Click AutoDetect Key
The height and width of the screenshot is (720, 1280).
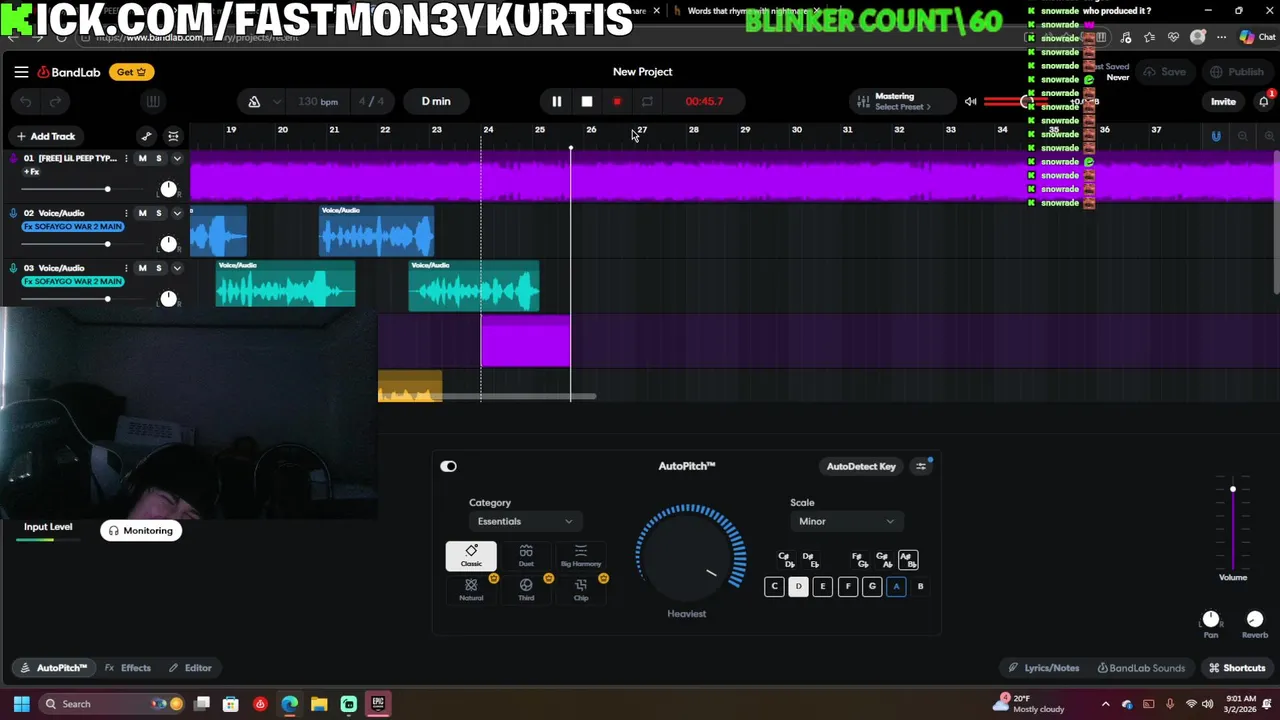pos(861,466)
